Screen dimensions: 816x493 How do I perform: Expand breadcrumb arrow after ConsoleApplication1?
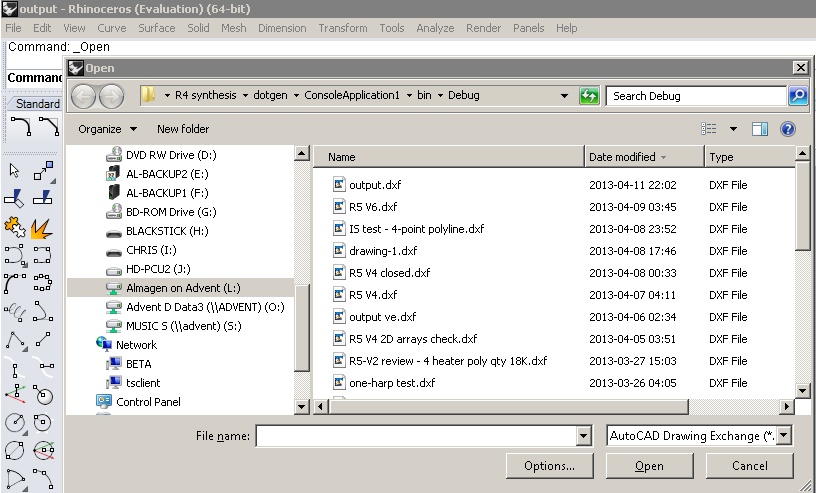[x=409, y=95]
